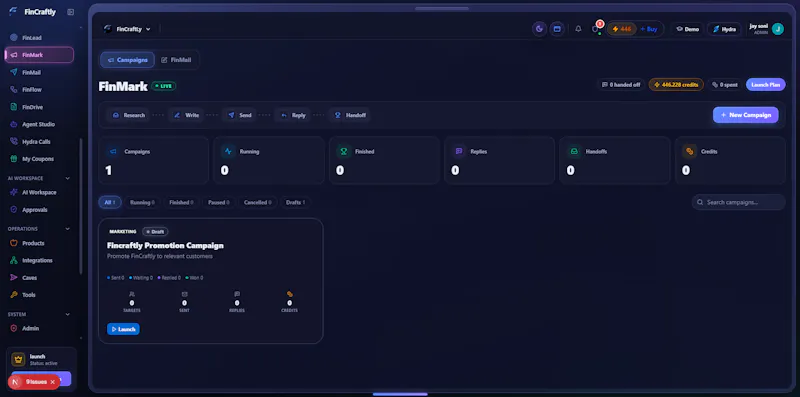Open the Hydra button in top bar
800x397 pixels.
click(724, 29)
